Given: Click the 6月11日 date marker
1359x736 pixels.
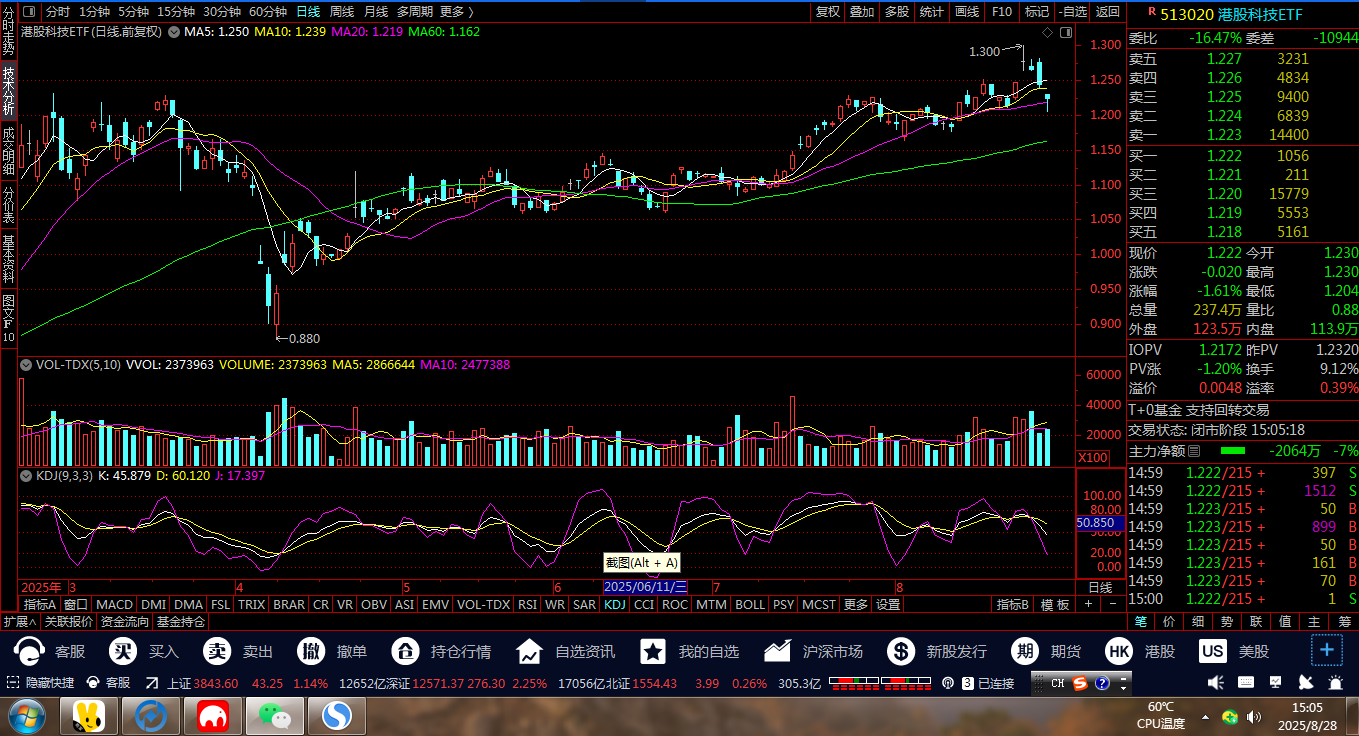Looking at the screenshot, I should click(x=646, y=587).
